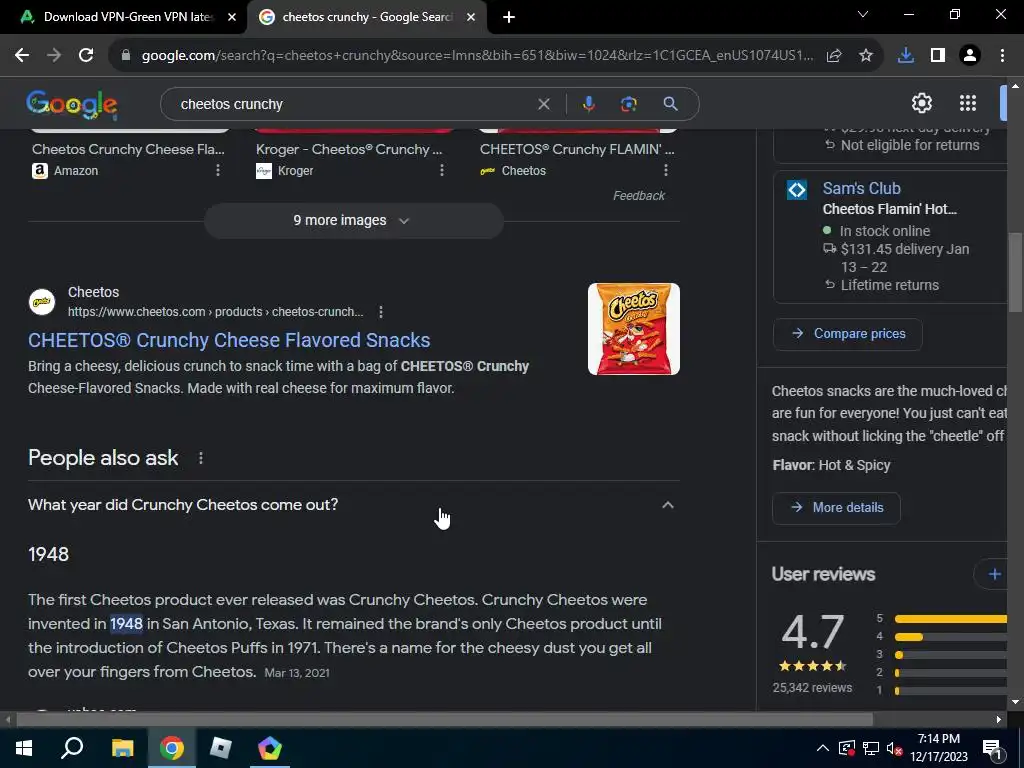Click the muted volume tray icon
Screen dimensions: 1024x768
click(x=894, y=748)
